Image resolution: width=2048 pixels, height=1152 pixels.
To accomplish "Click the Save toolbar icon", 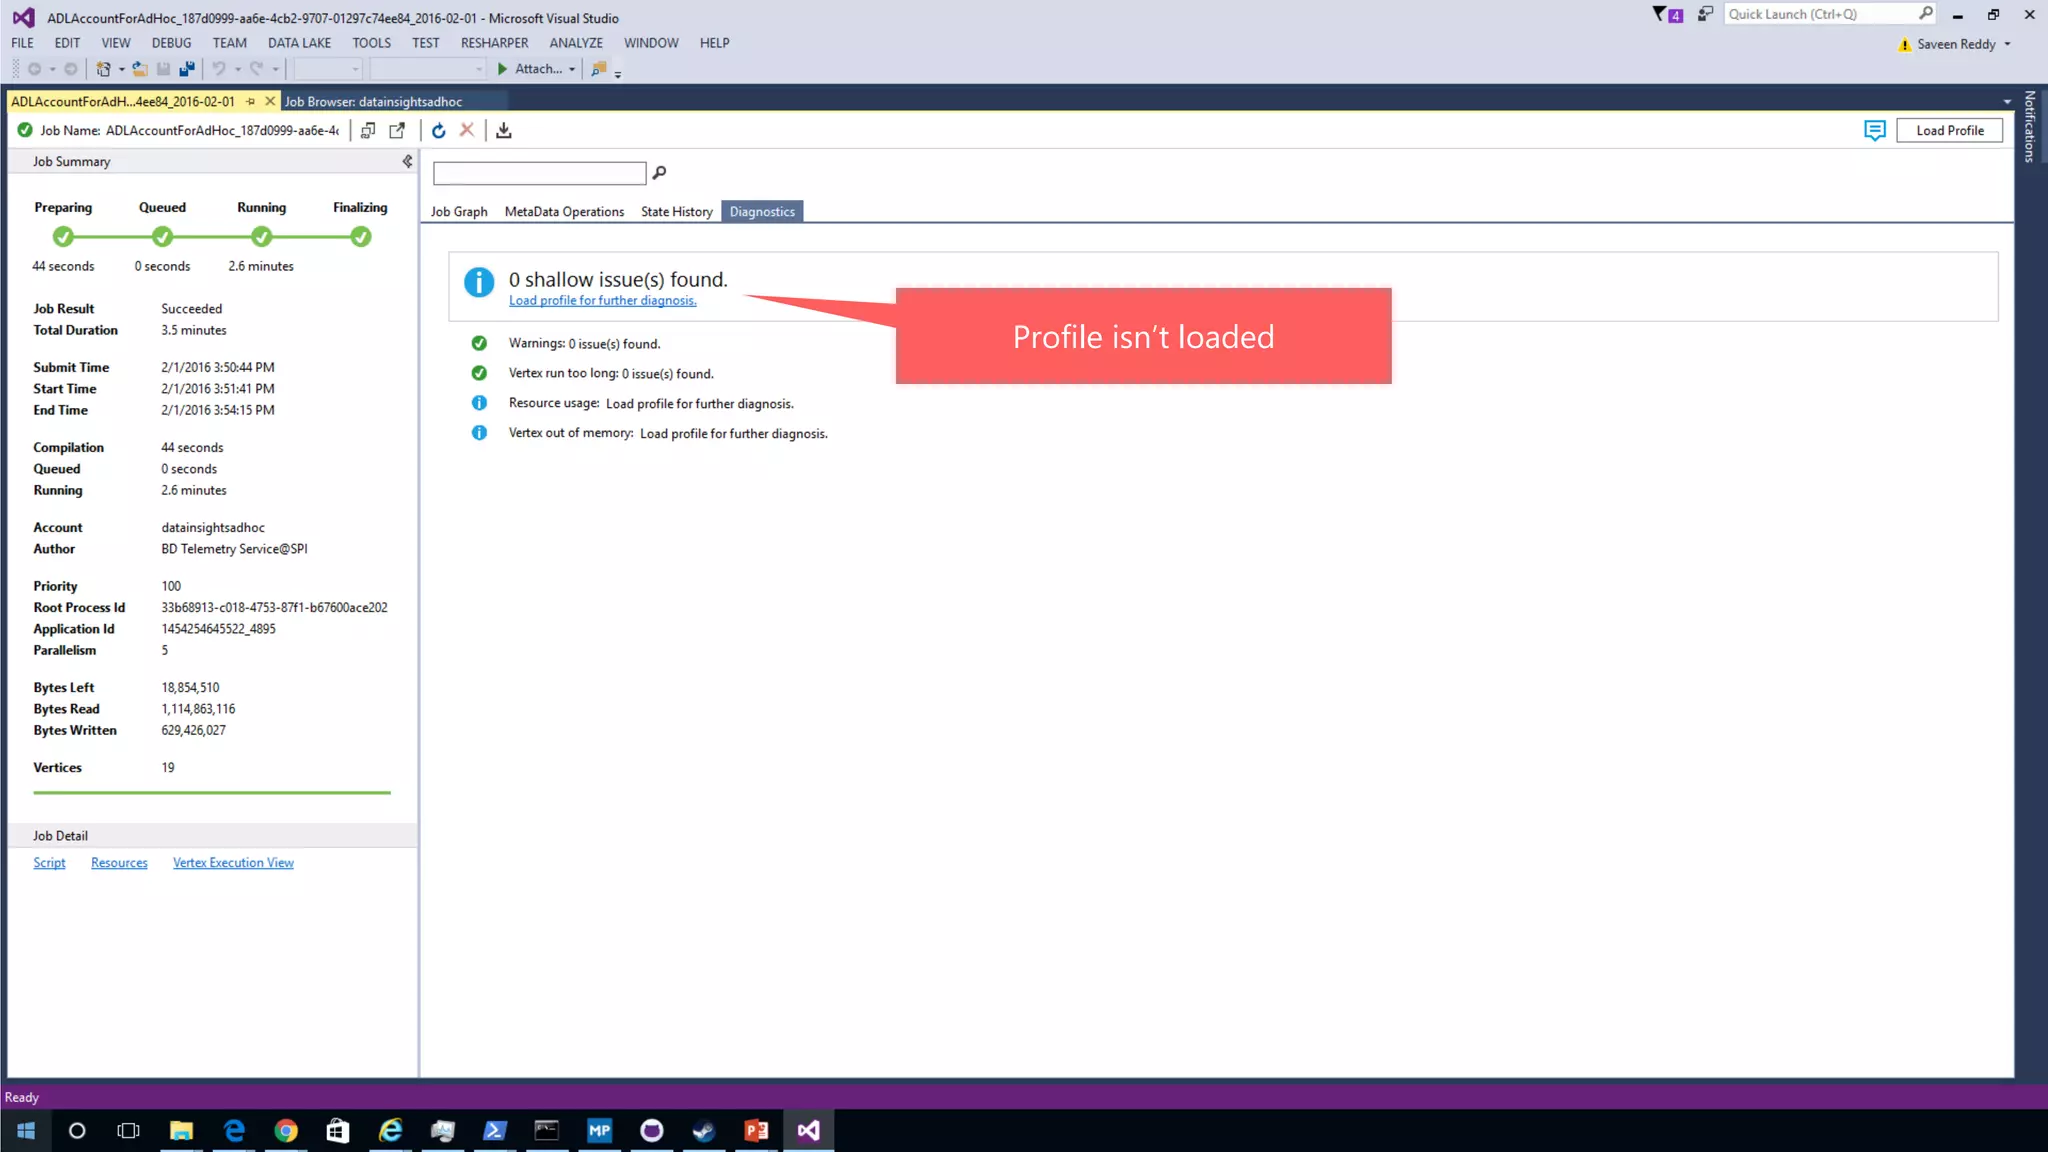I will coord(163,69).
